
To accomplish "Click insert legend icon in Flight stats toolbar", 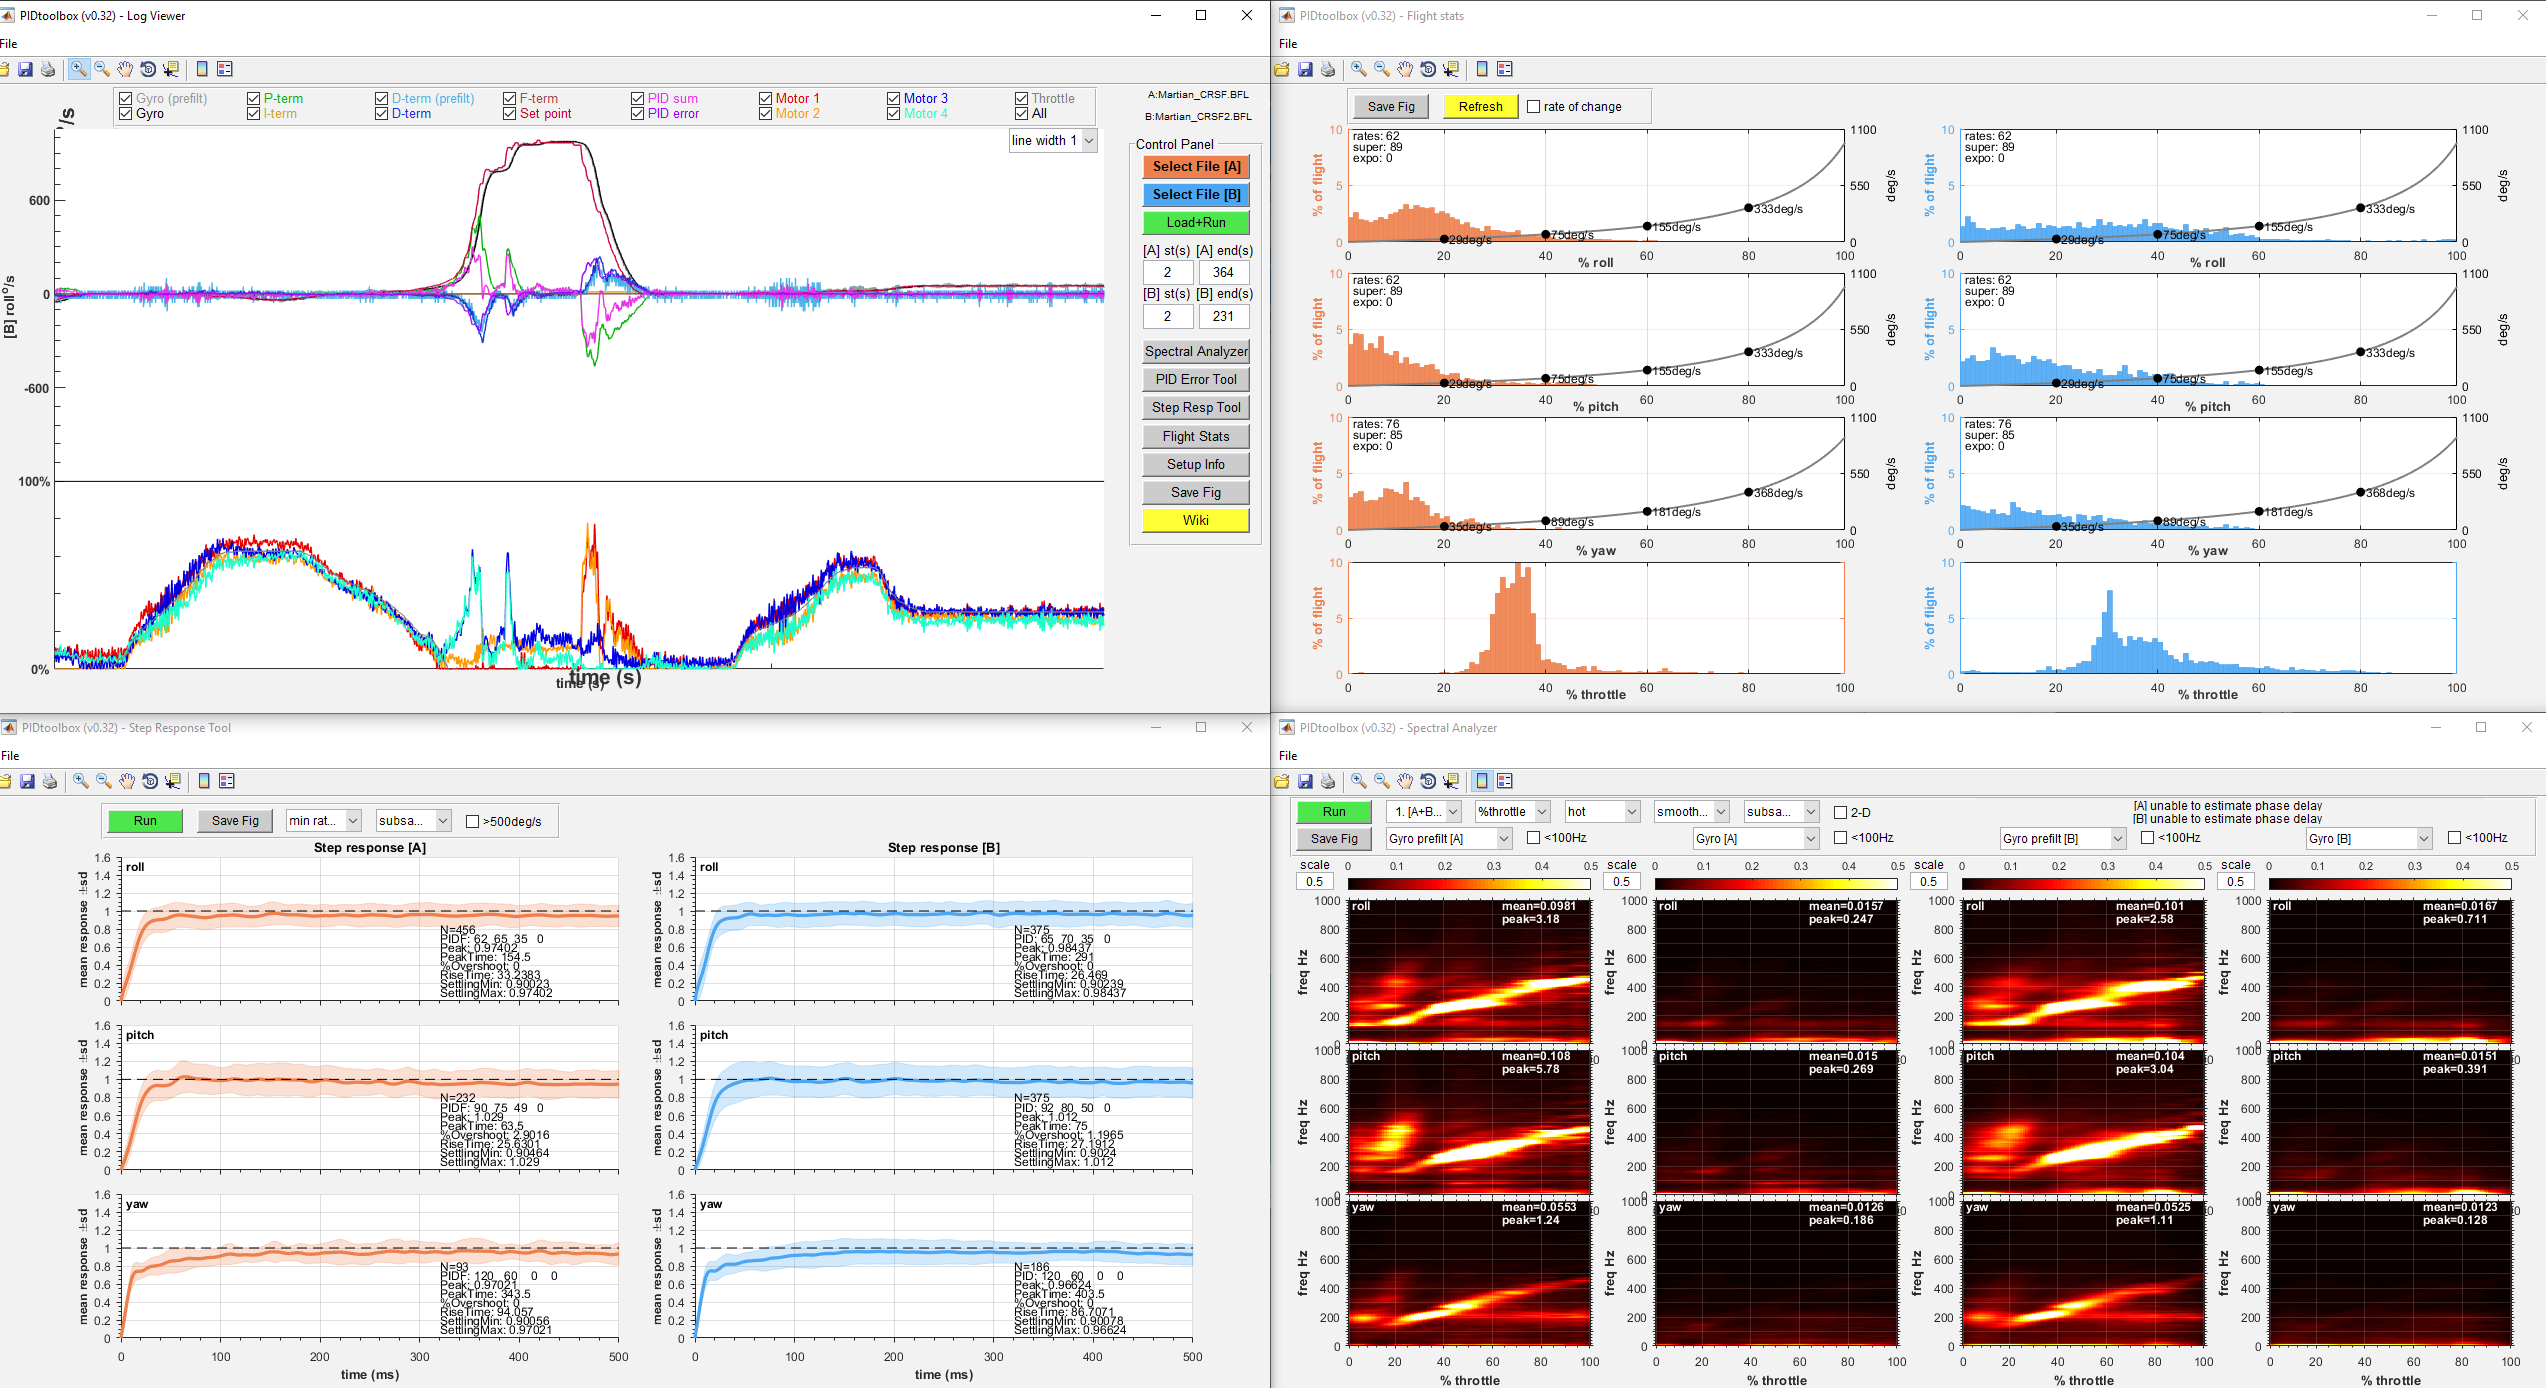I will [x=1505, y=69].
